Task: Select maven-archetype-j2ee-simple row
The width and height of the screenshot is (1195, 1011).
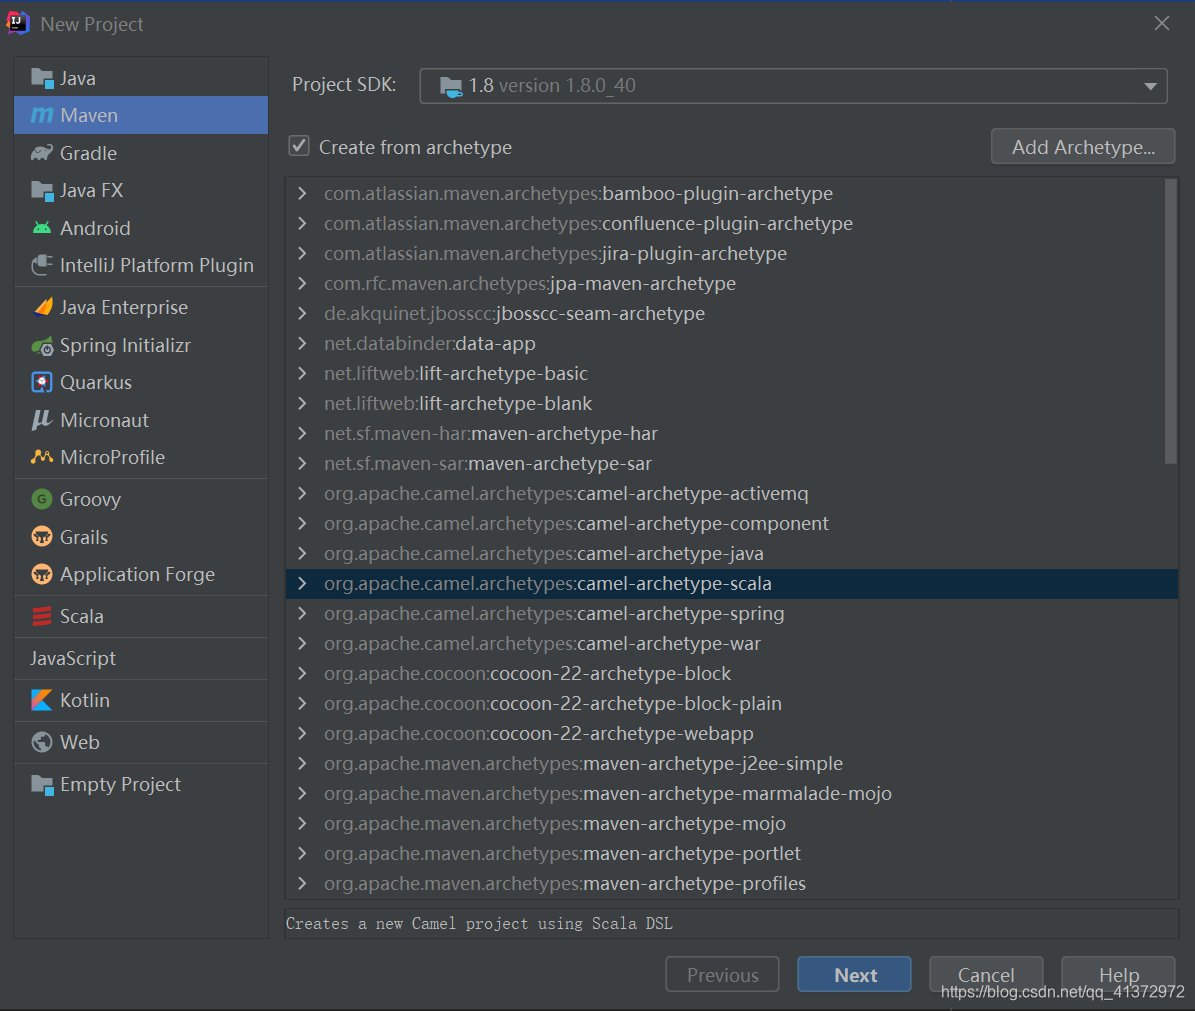Action: (732, 763)
